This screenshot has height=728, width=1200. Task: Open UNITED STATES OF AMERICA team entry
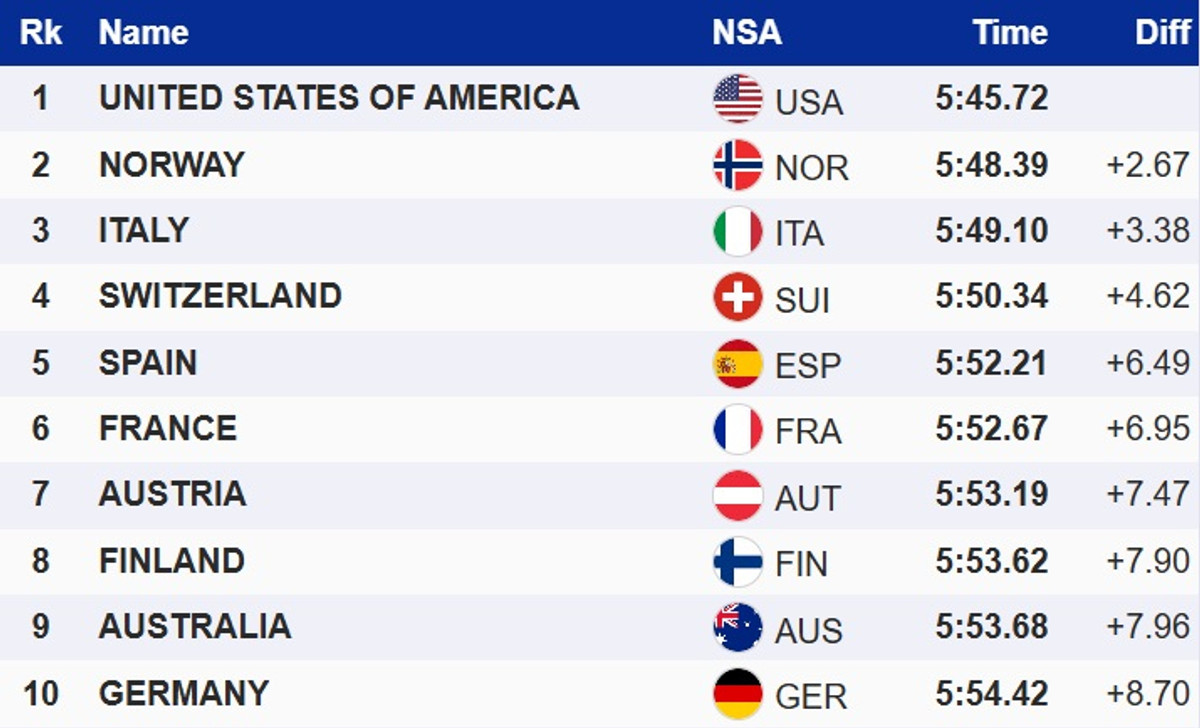click(x=339, y=98)
